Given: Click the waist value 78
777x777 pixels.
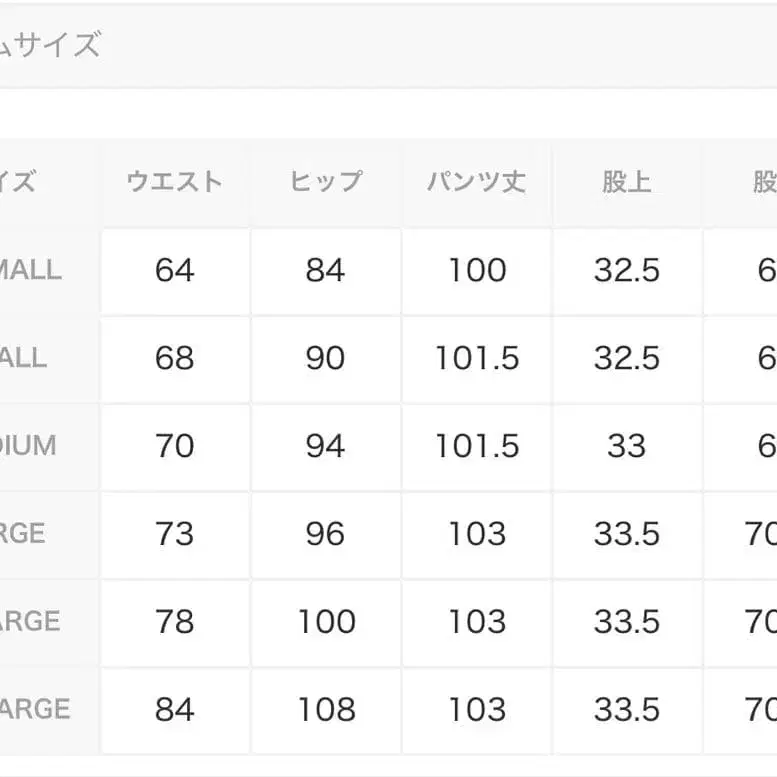Looking at the screenshot, I should click(x=175, y=622).
